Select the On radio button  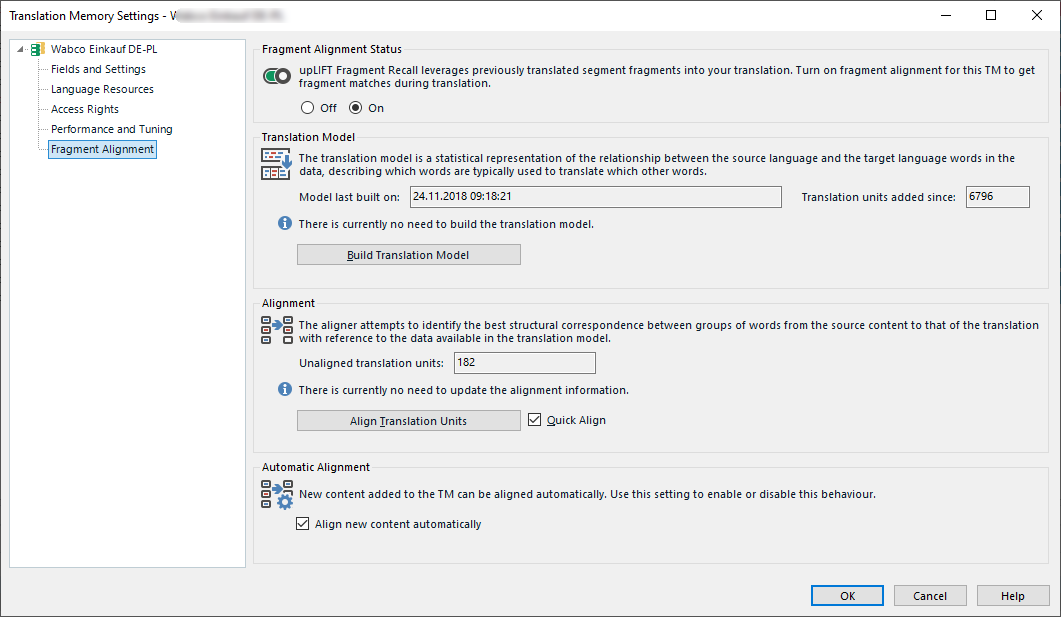355,108
